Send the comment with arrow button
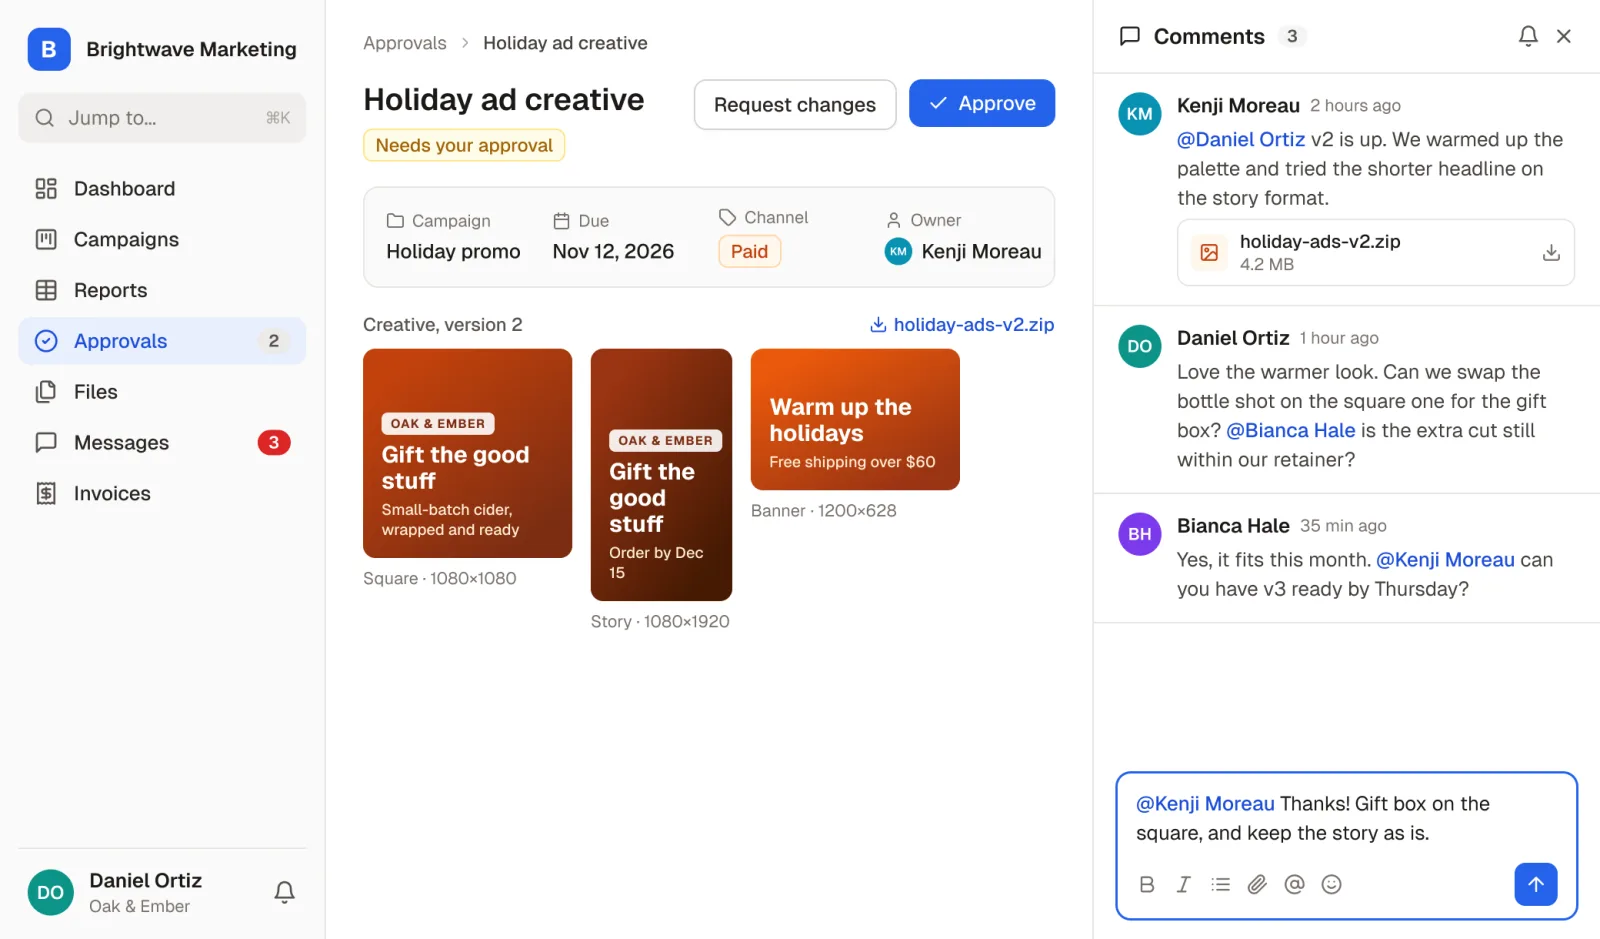 (x=1536, y=884)
